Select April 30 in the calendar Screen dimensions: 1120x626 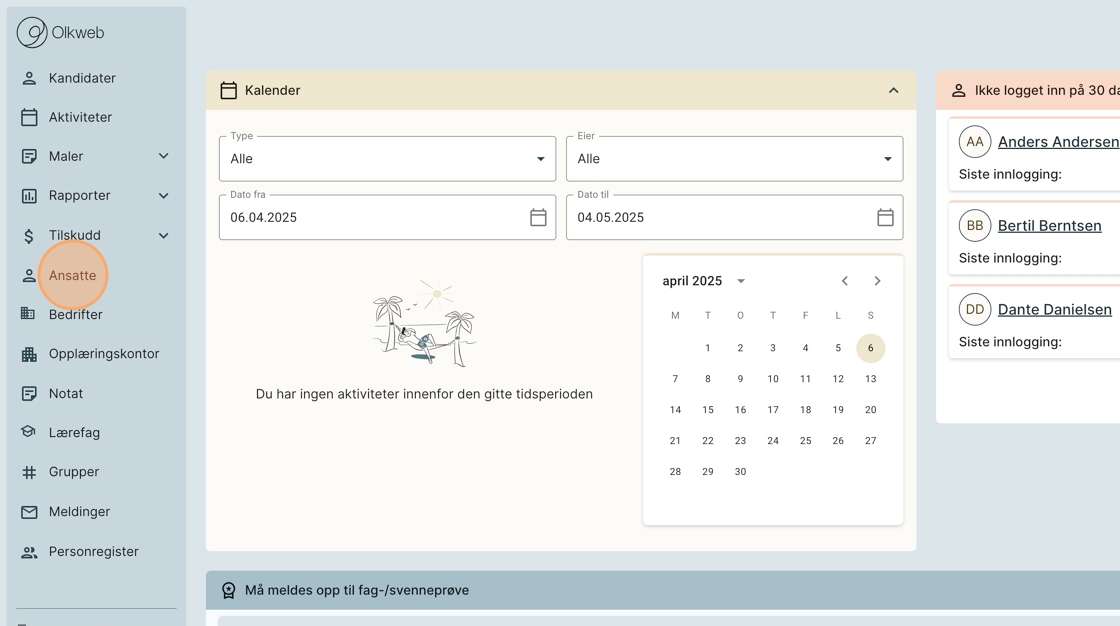point(740,472)
